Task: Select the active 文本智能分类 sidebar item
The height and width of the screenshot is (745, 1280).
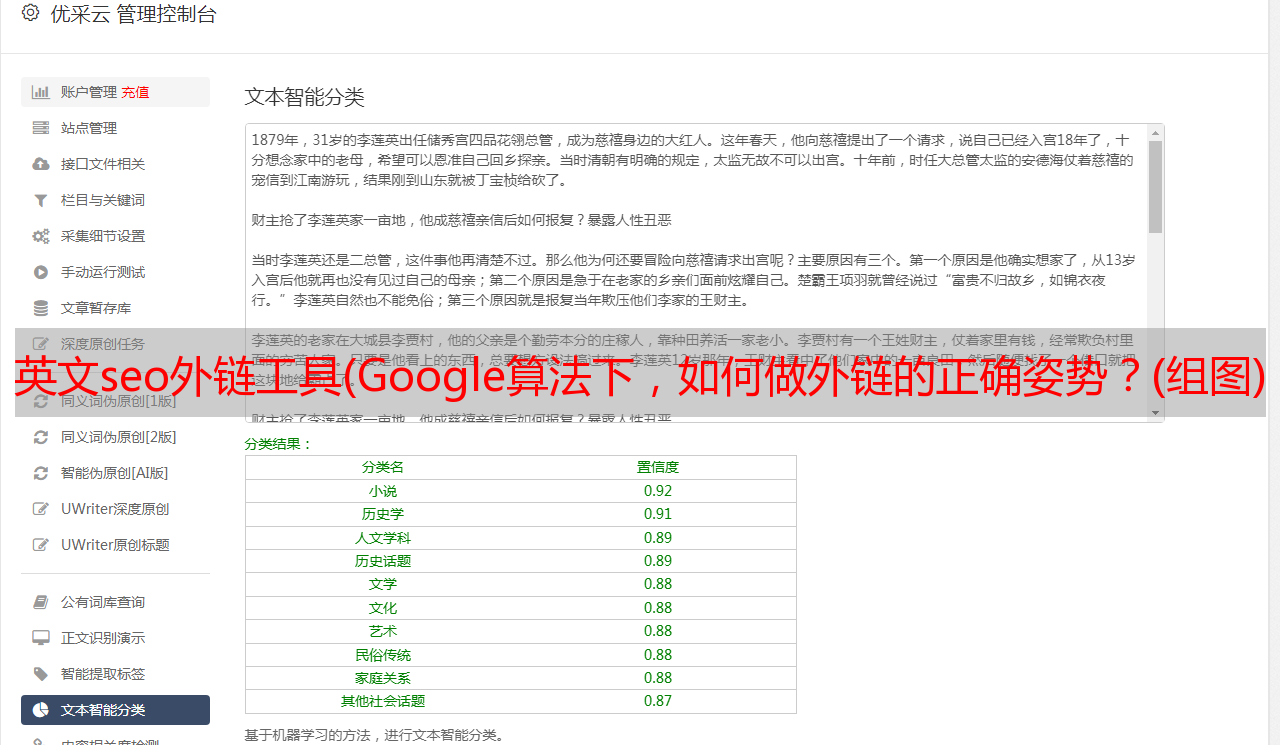Action: tap(115, 710)
